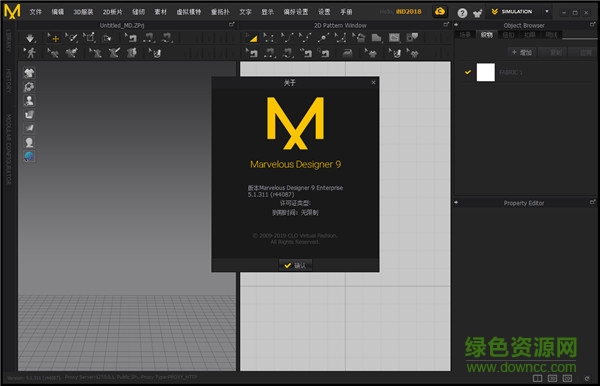Viewport: 600px width, 386px height.
Task: Choose the Edit Curvature tool in 2D toolbar
Action: coord(287,38)
